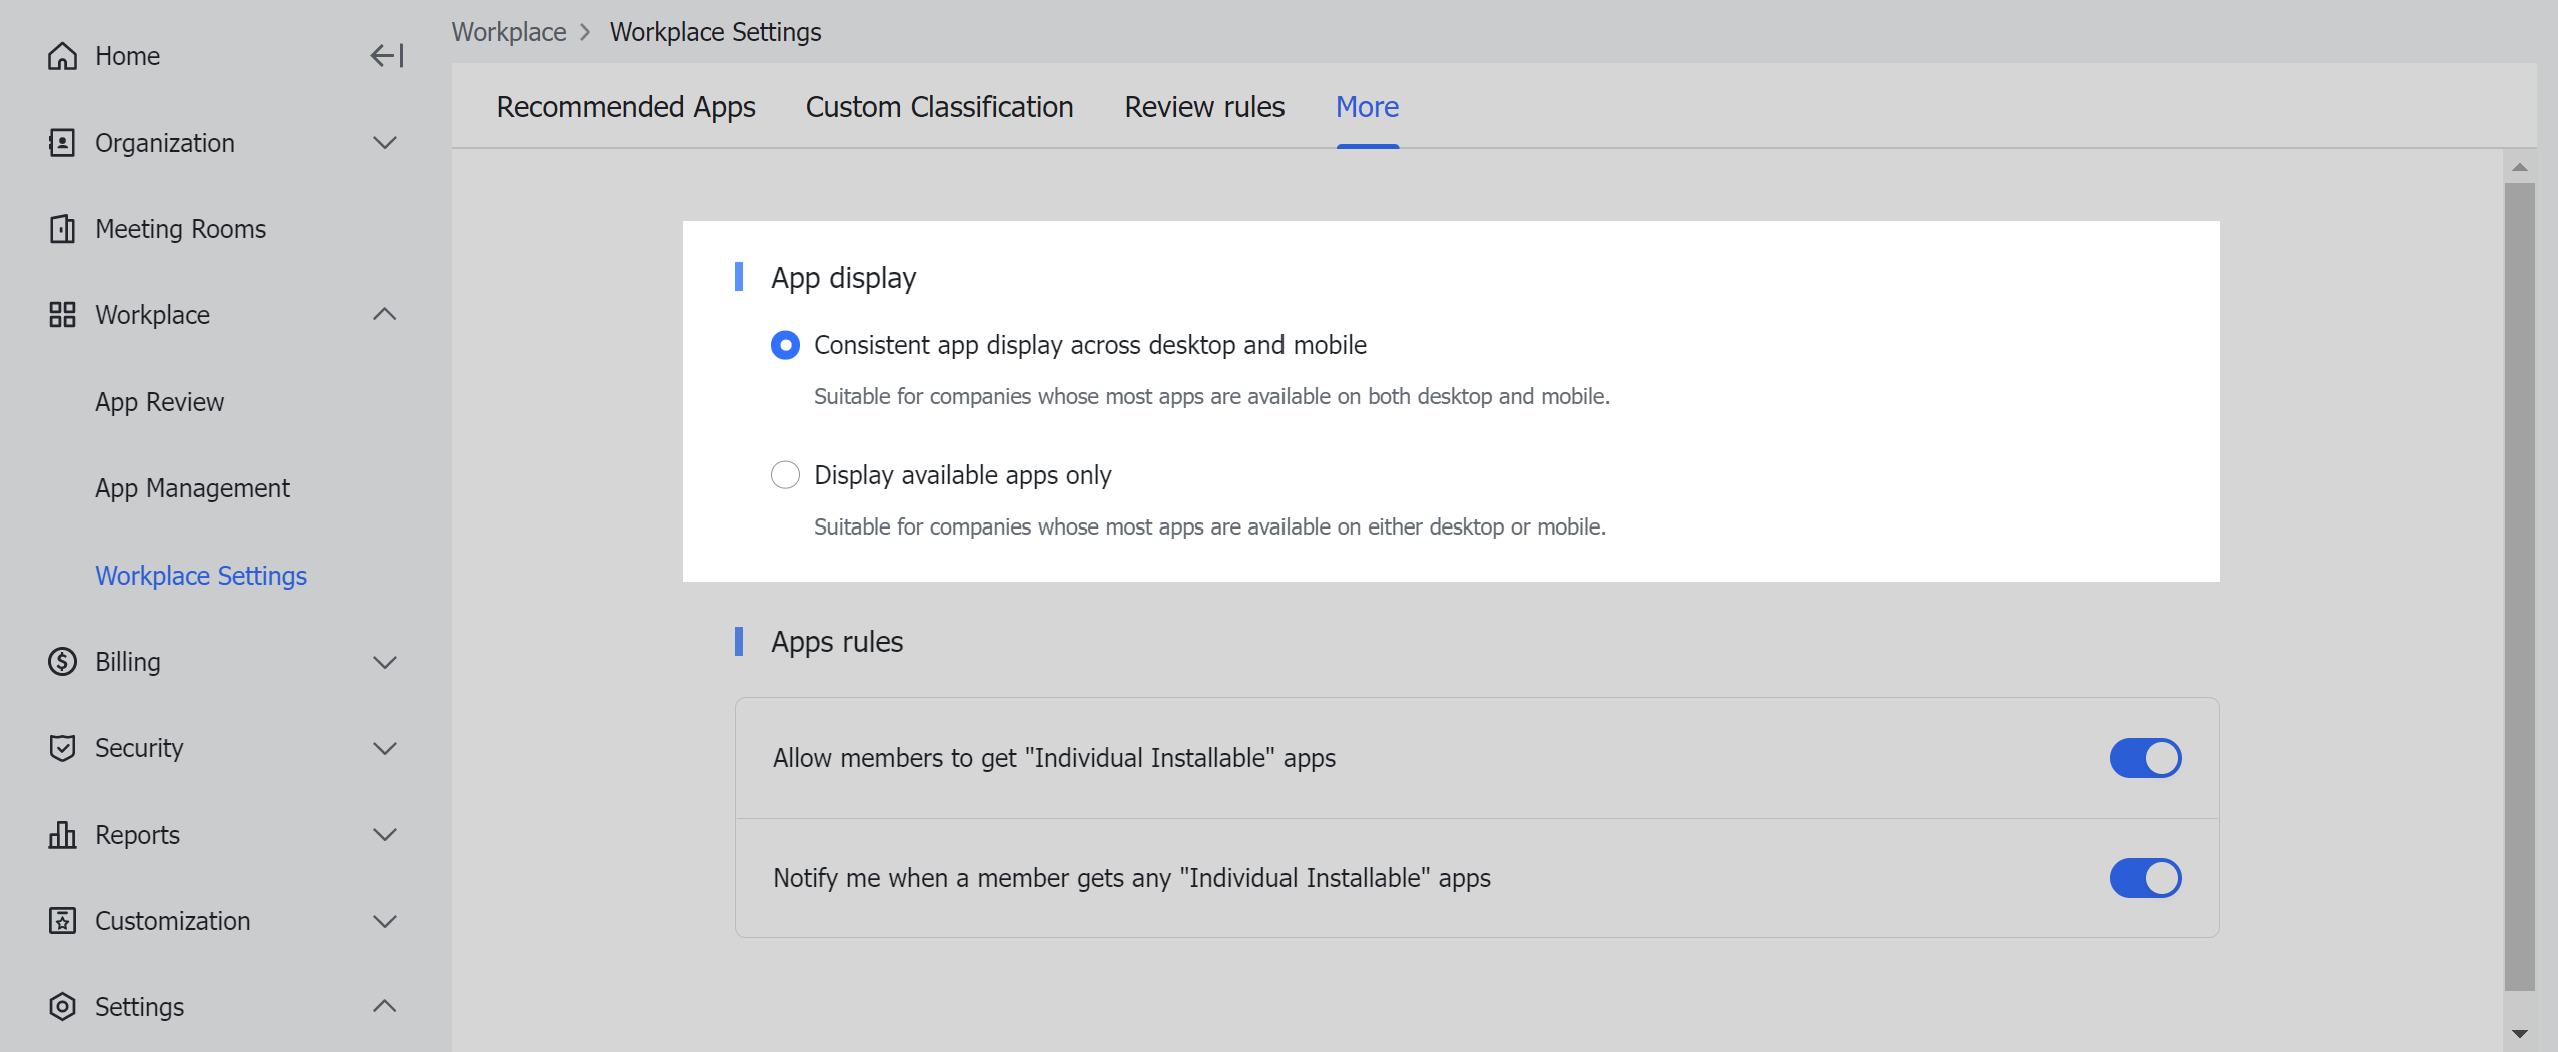The image size is (2558, 1052).
Task: Click the Customization star icon
Action: (x=62, y=921)
